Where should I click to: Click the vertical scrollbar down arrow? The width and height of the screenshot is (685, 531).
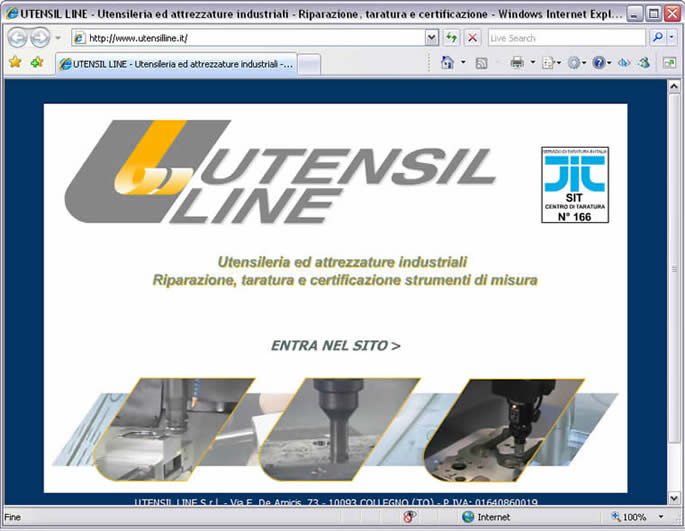pyautogui.click(x=676, y=499)
